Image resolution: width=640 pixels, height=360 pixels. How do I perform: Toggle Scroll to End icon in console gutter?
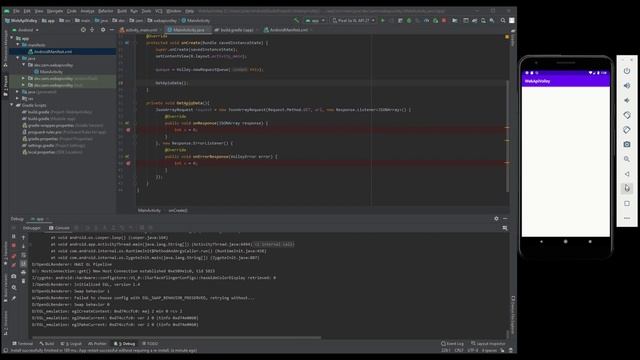click(x=23, y=264)
